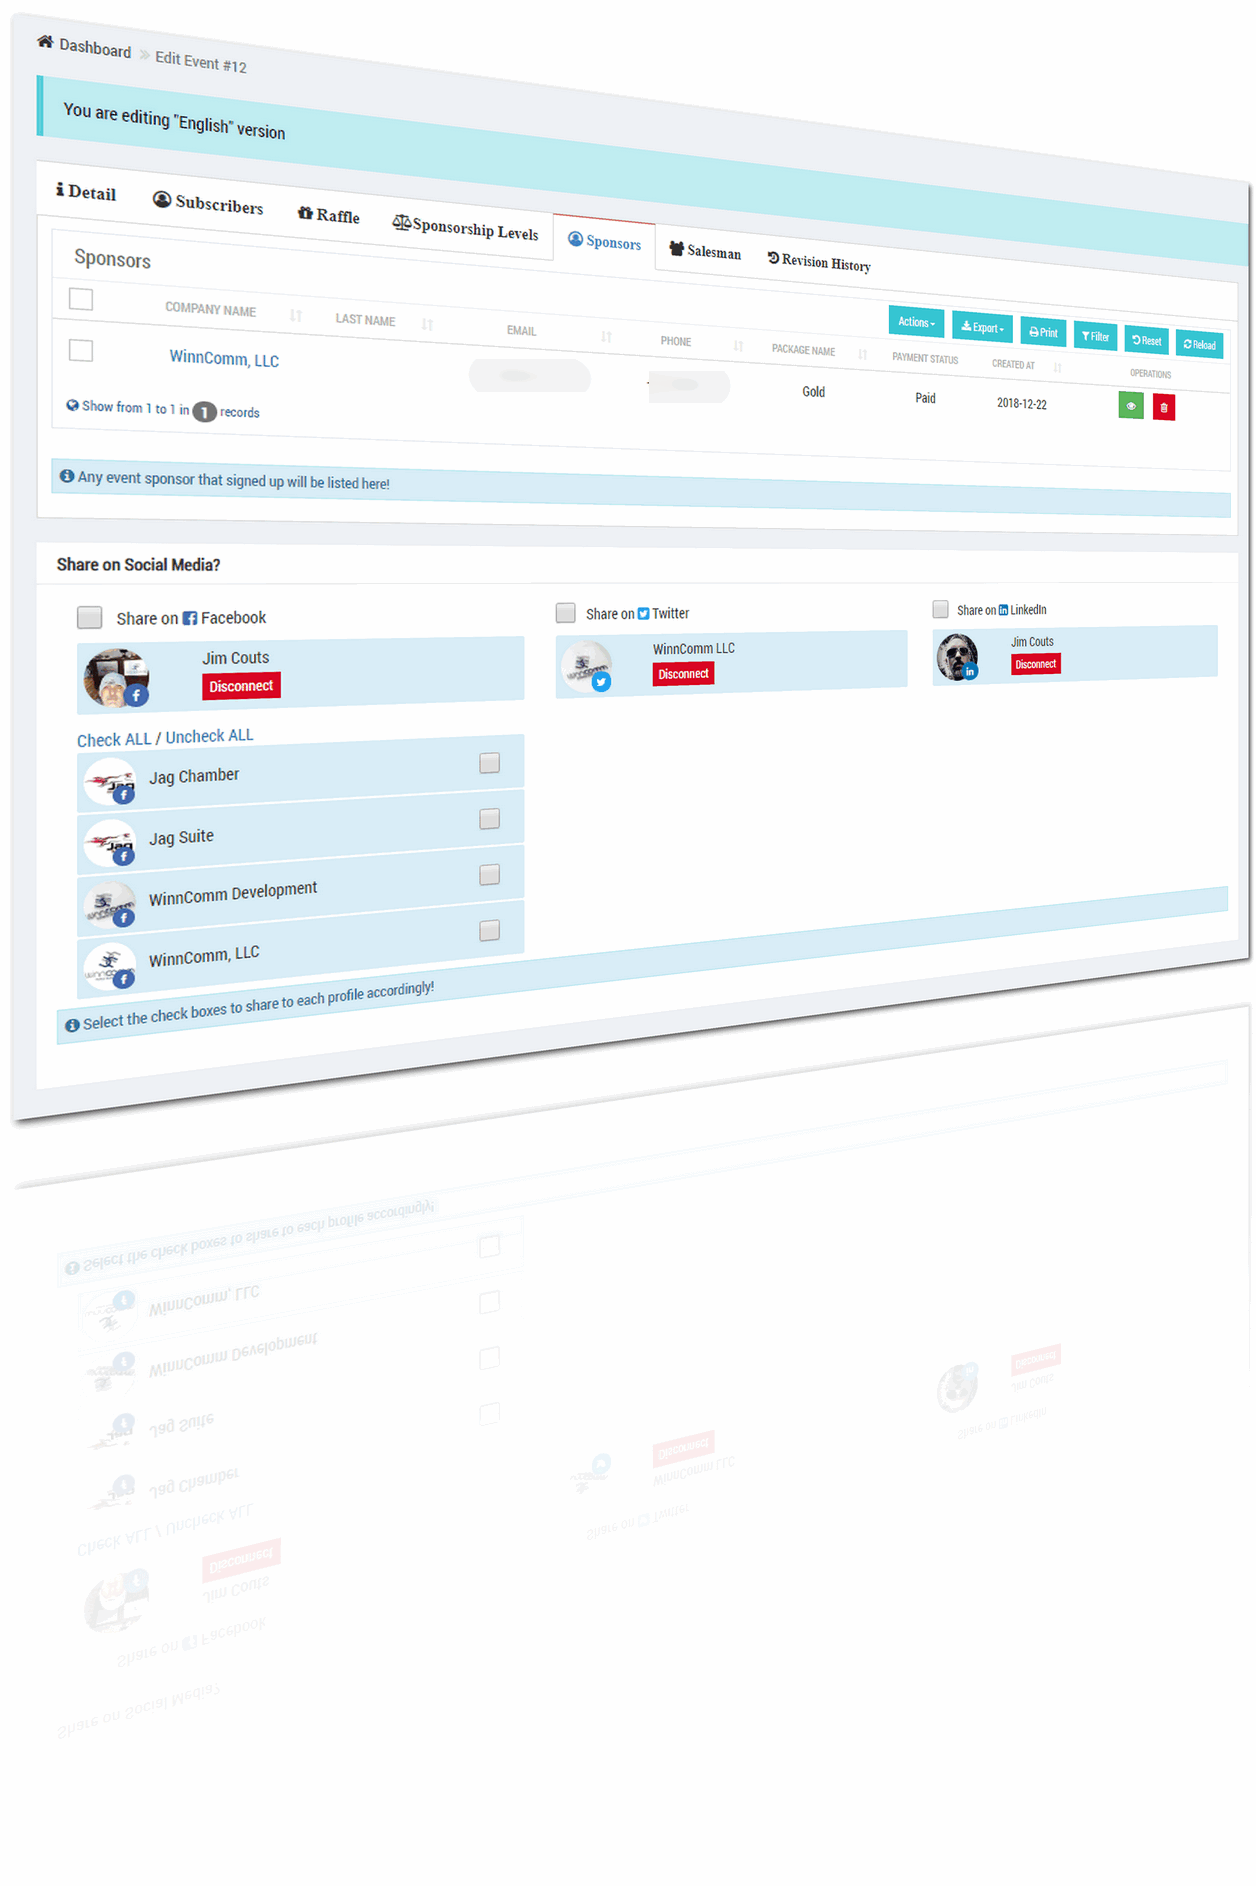Click Jim Couts Facebook profile picture
1256x1886 pixels.
116,677
